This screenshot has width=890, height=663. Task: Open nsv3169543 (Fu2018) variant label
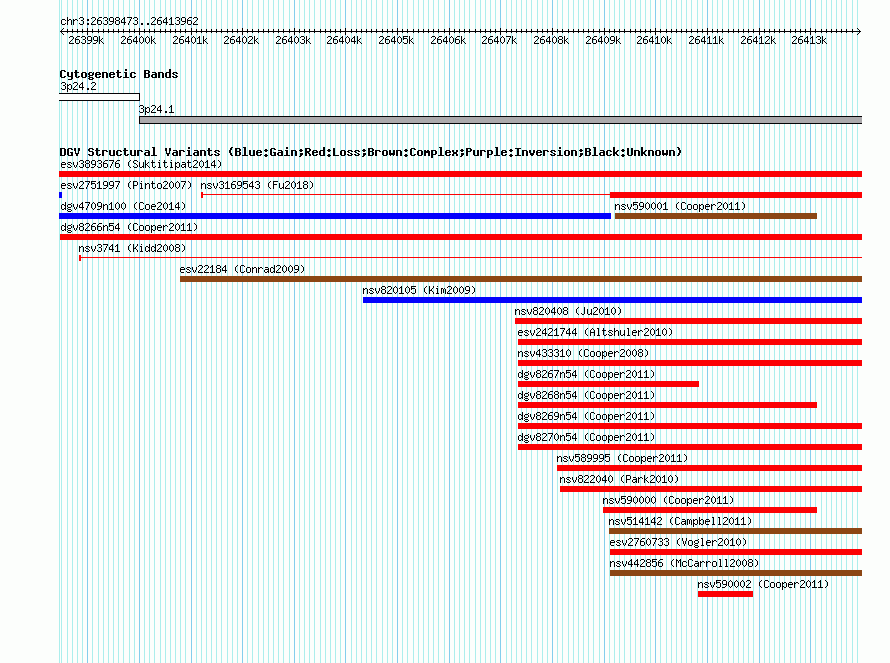tap(257, 185)
